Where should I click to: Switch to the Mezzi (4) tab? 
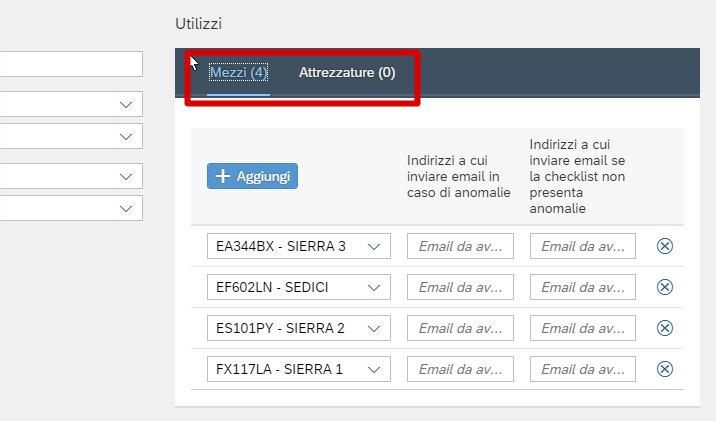tap(238, 73)
